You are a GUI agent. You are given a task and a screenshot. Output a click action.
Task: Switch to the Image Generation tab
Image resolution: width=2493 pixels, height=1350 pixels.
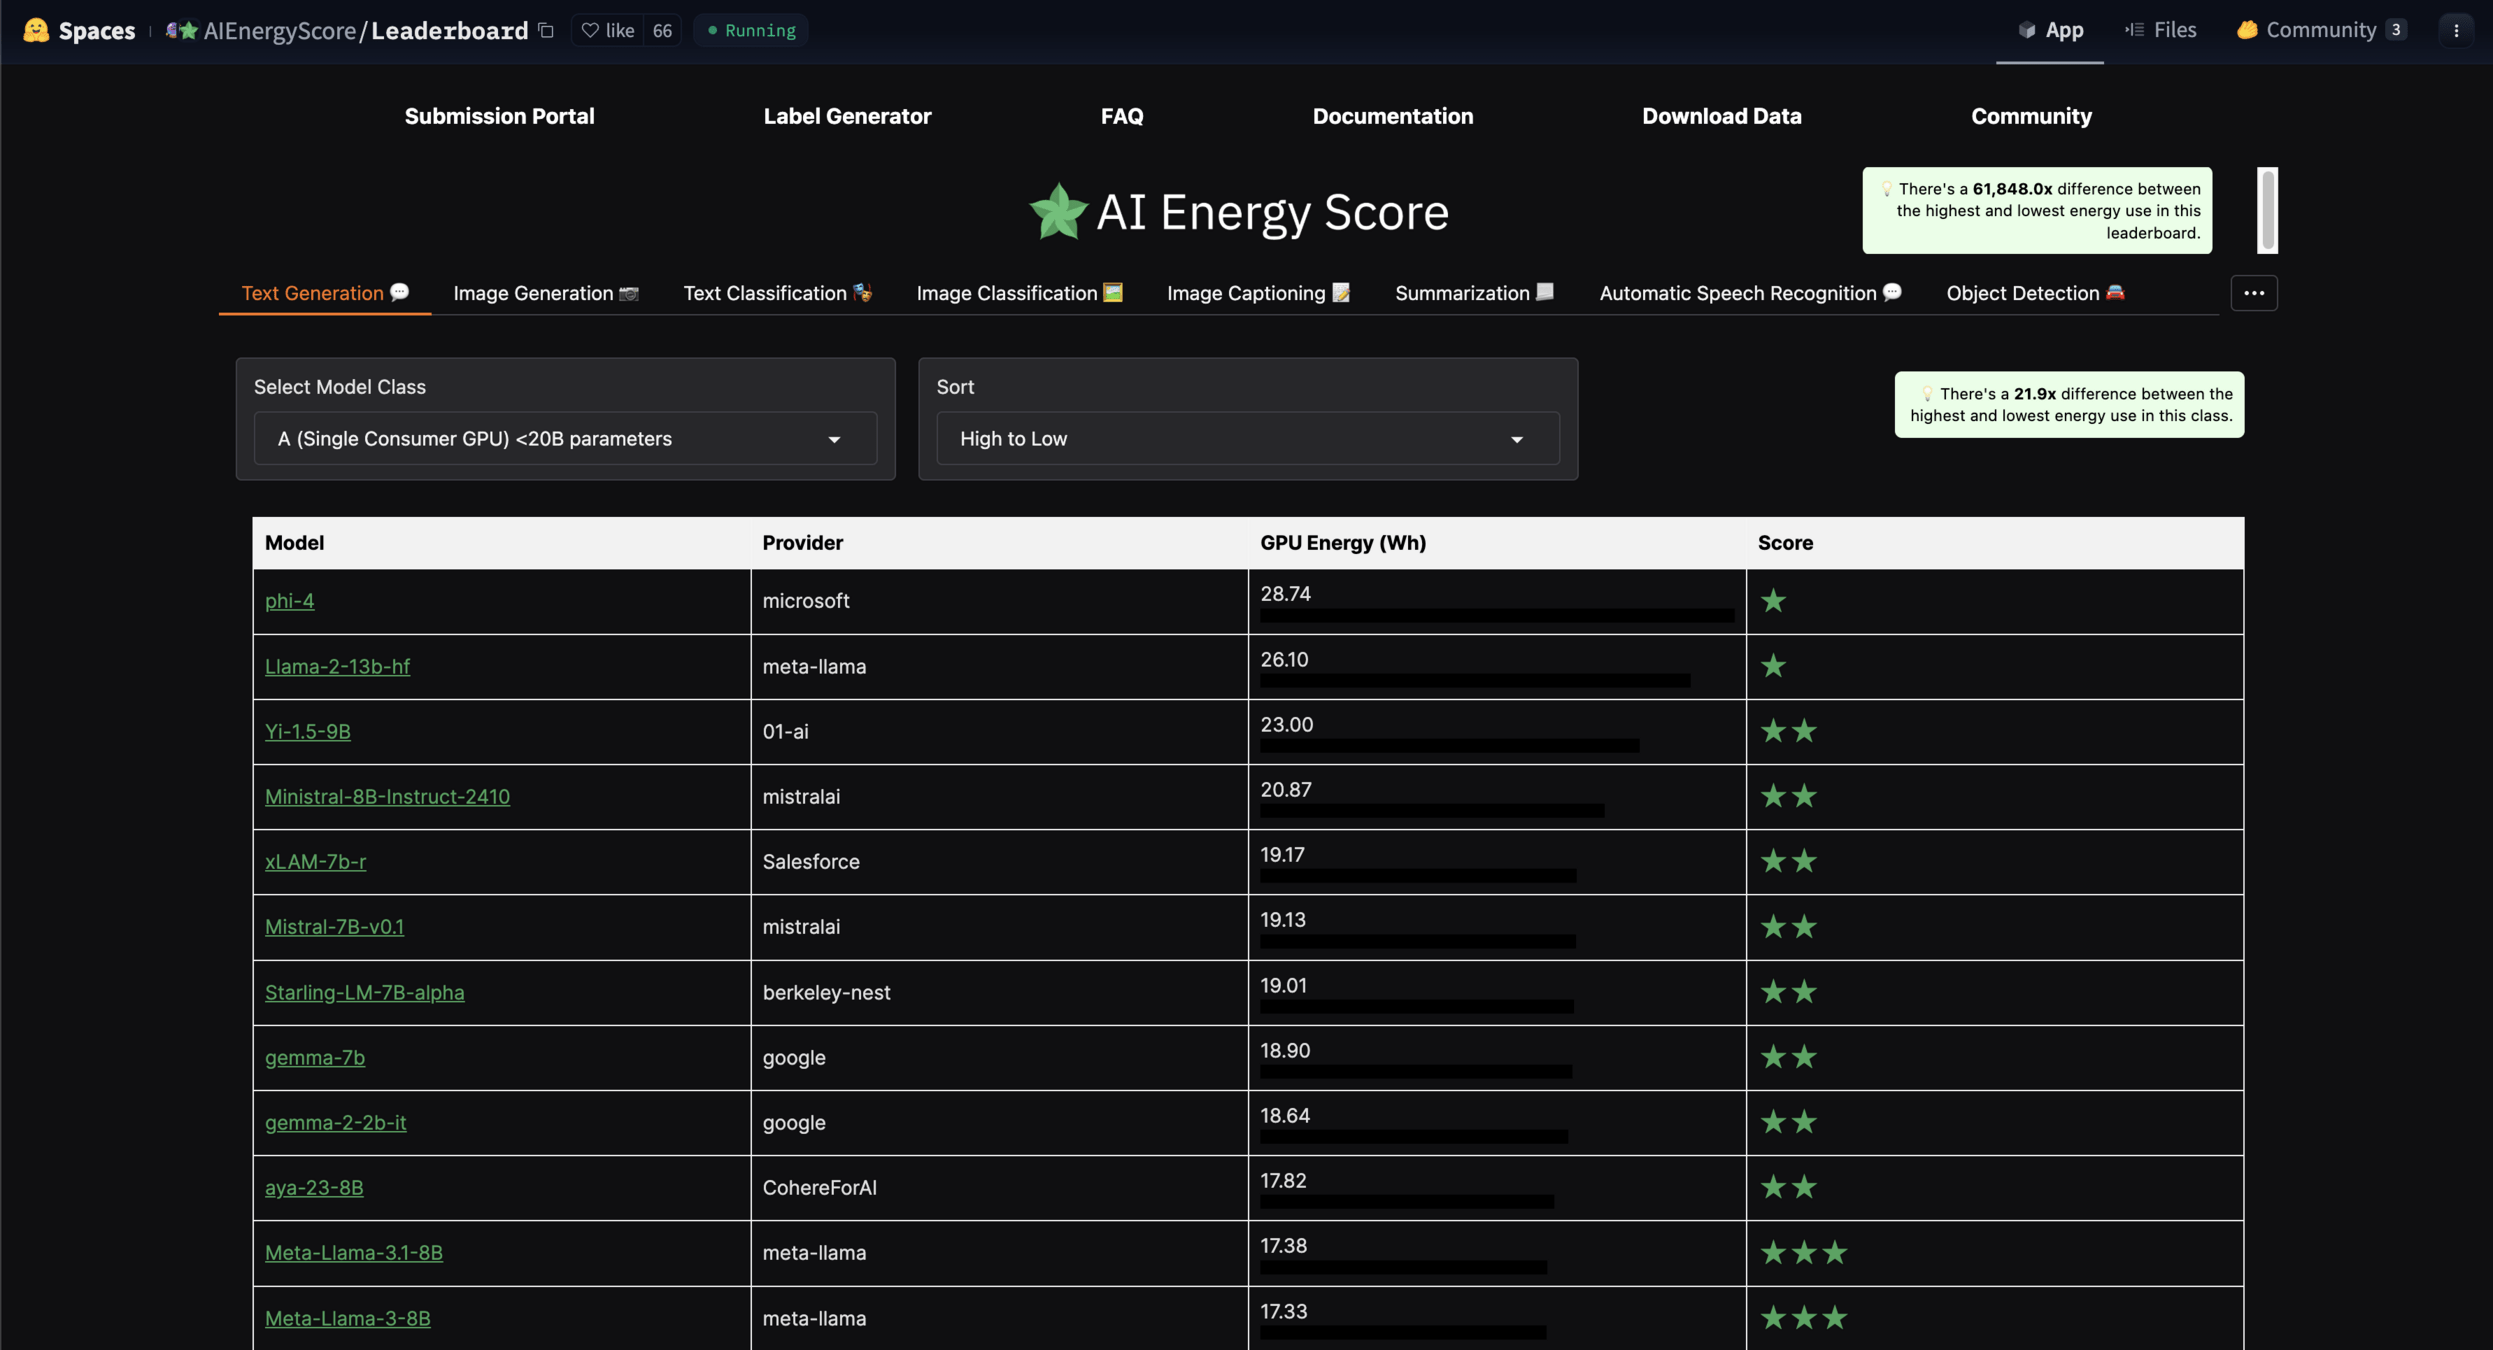point(545,293)
